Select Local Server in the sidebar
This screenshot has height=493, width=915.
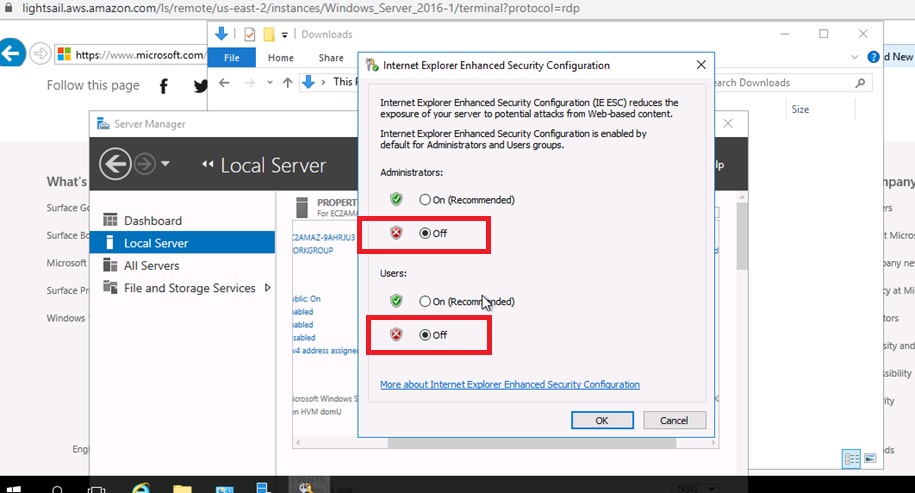pyautogui.click(x=182, y=243)
